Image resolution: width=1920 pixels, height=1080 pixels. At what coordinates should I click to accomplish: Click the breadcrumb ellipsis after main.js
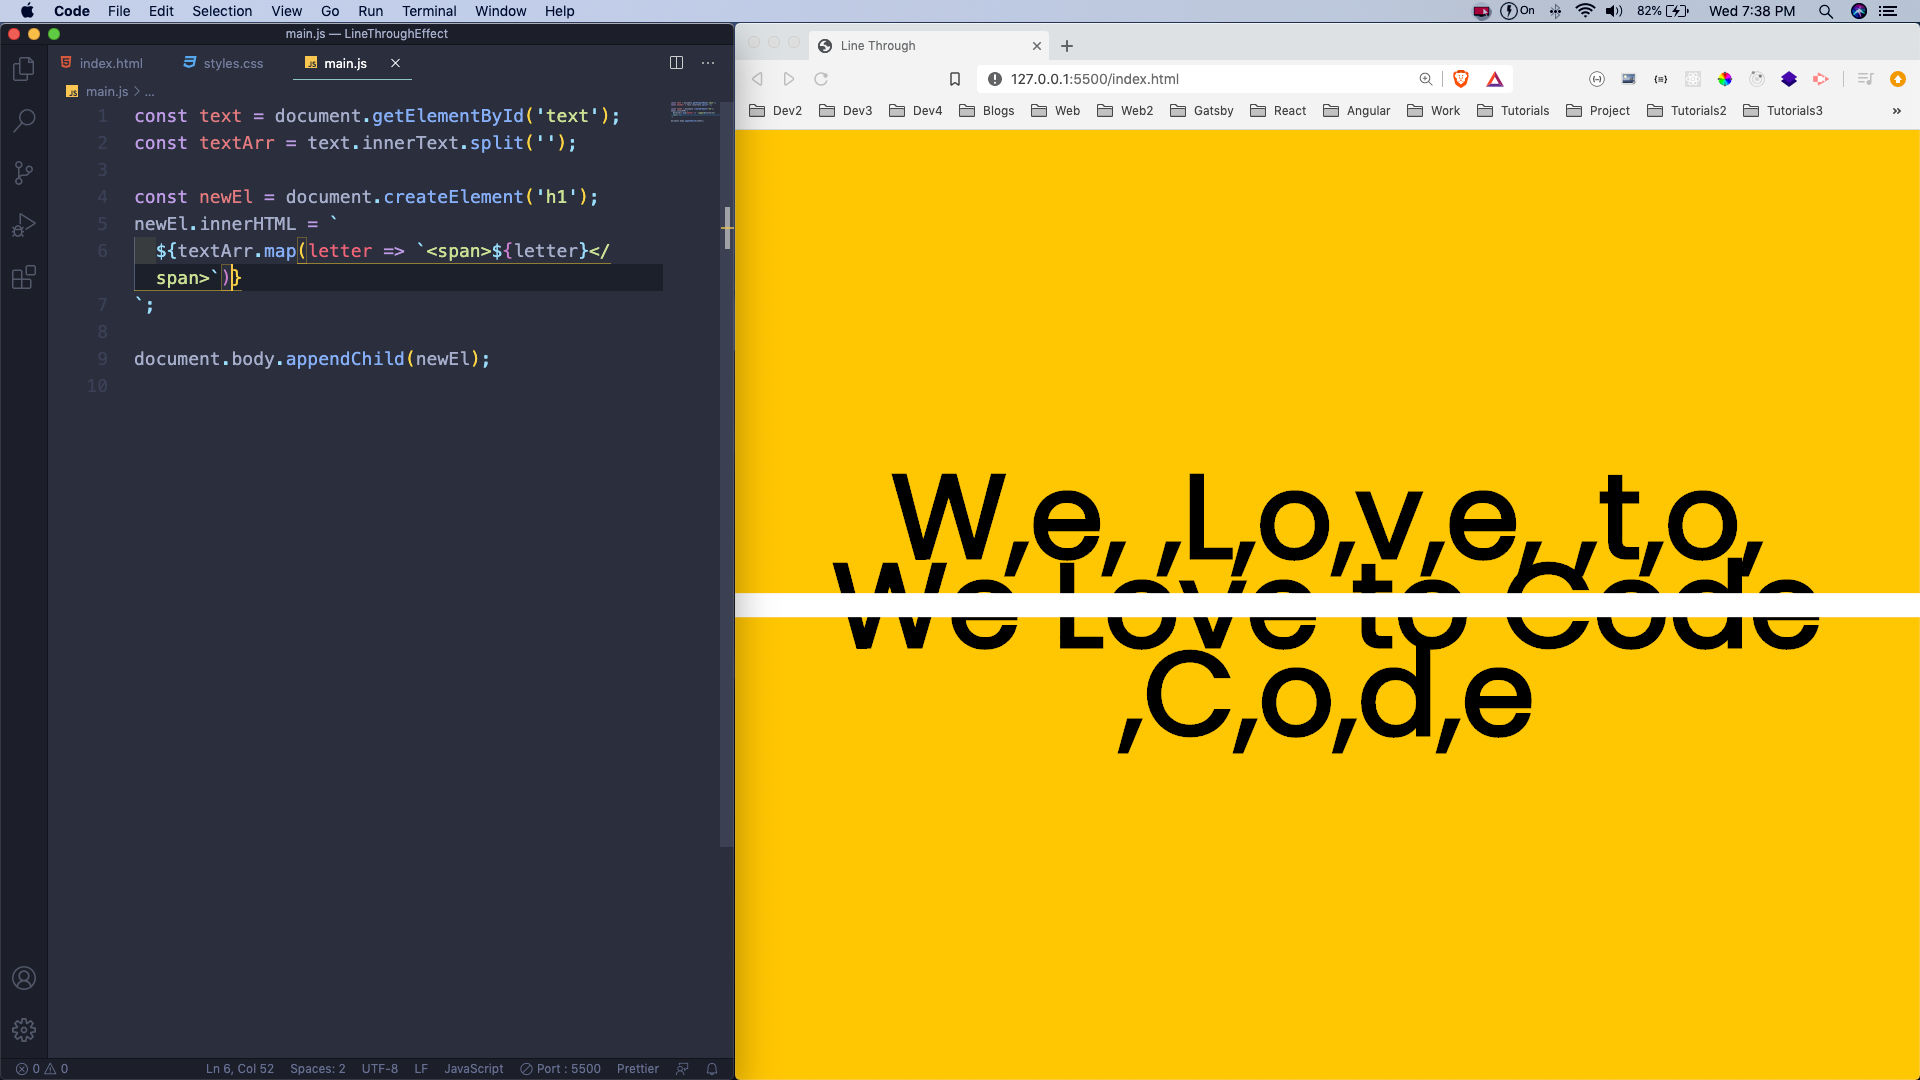tap(150, 91)
